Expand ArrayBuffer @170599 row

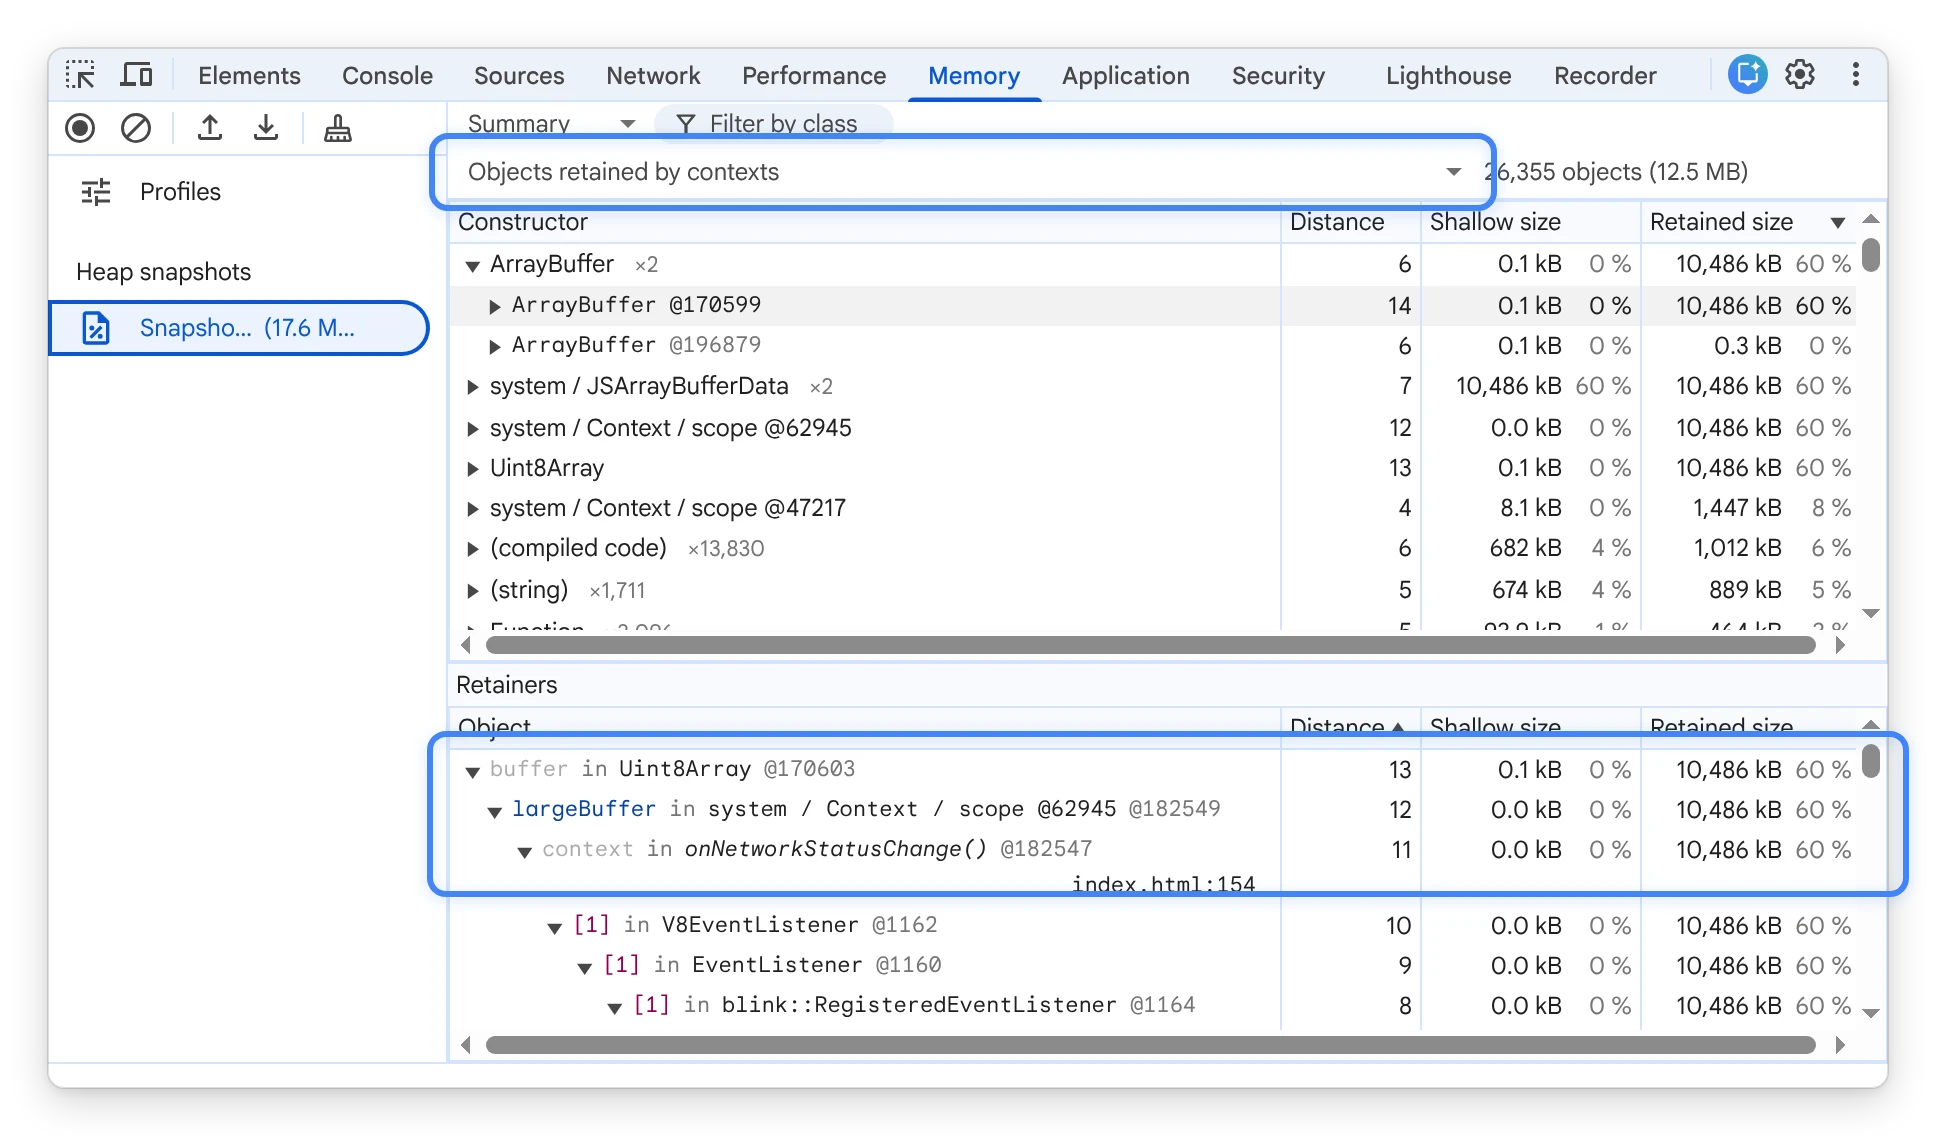click(494, 306)
